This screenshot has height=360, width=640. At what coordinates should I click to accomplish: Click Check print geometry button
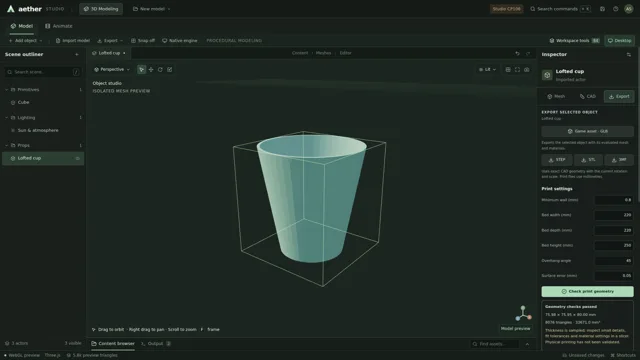pyautogui.click(x=587, y=291)
